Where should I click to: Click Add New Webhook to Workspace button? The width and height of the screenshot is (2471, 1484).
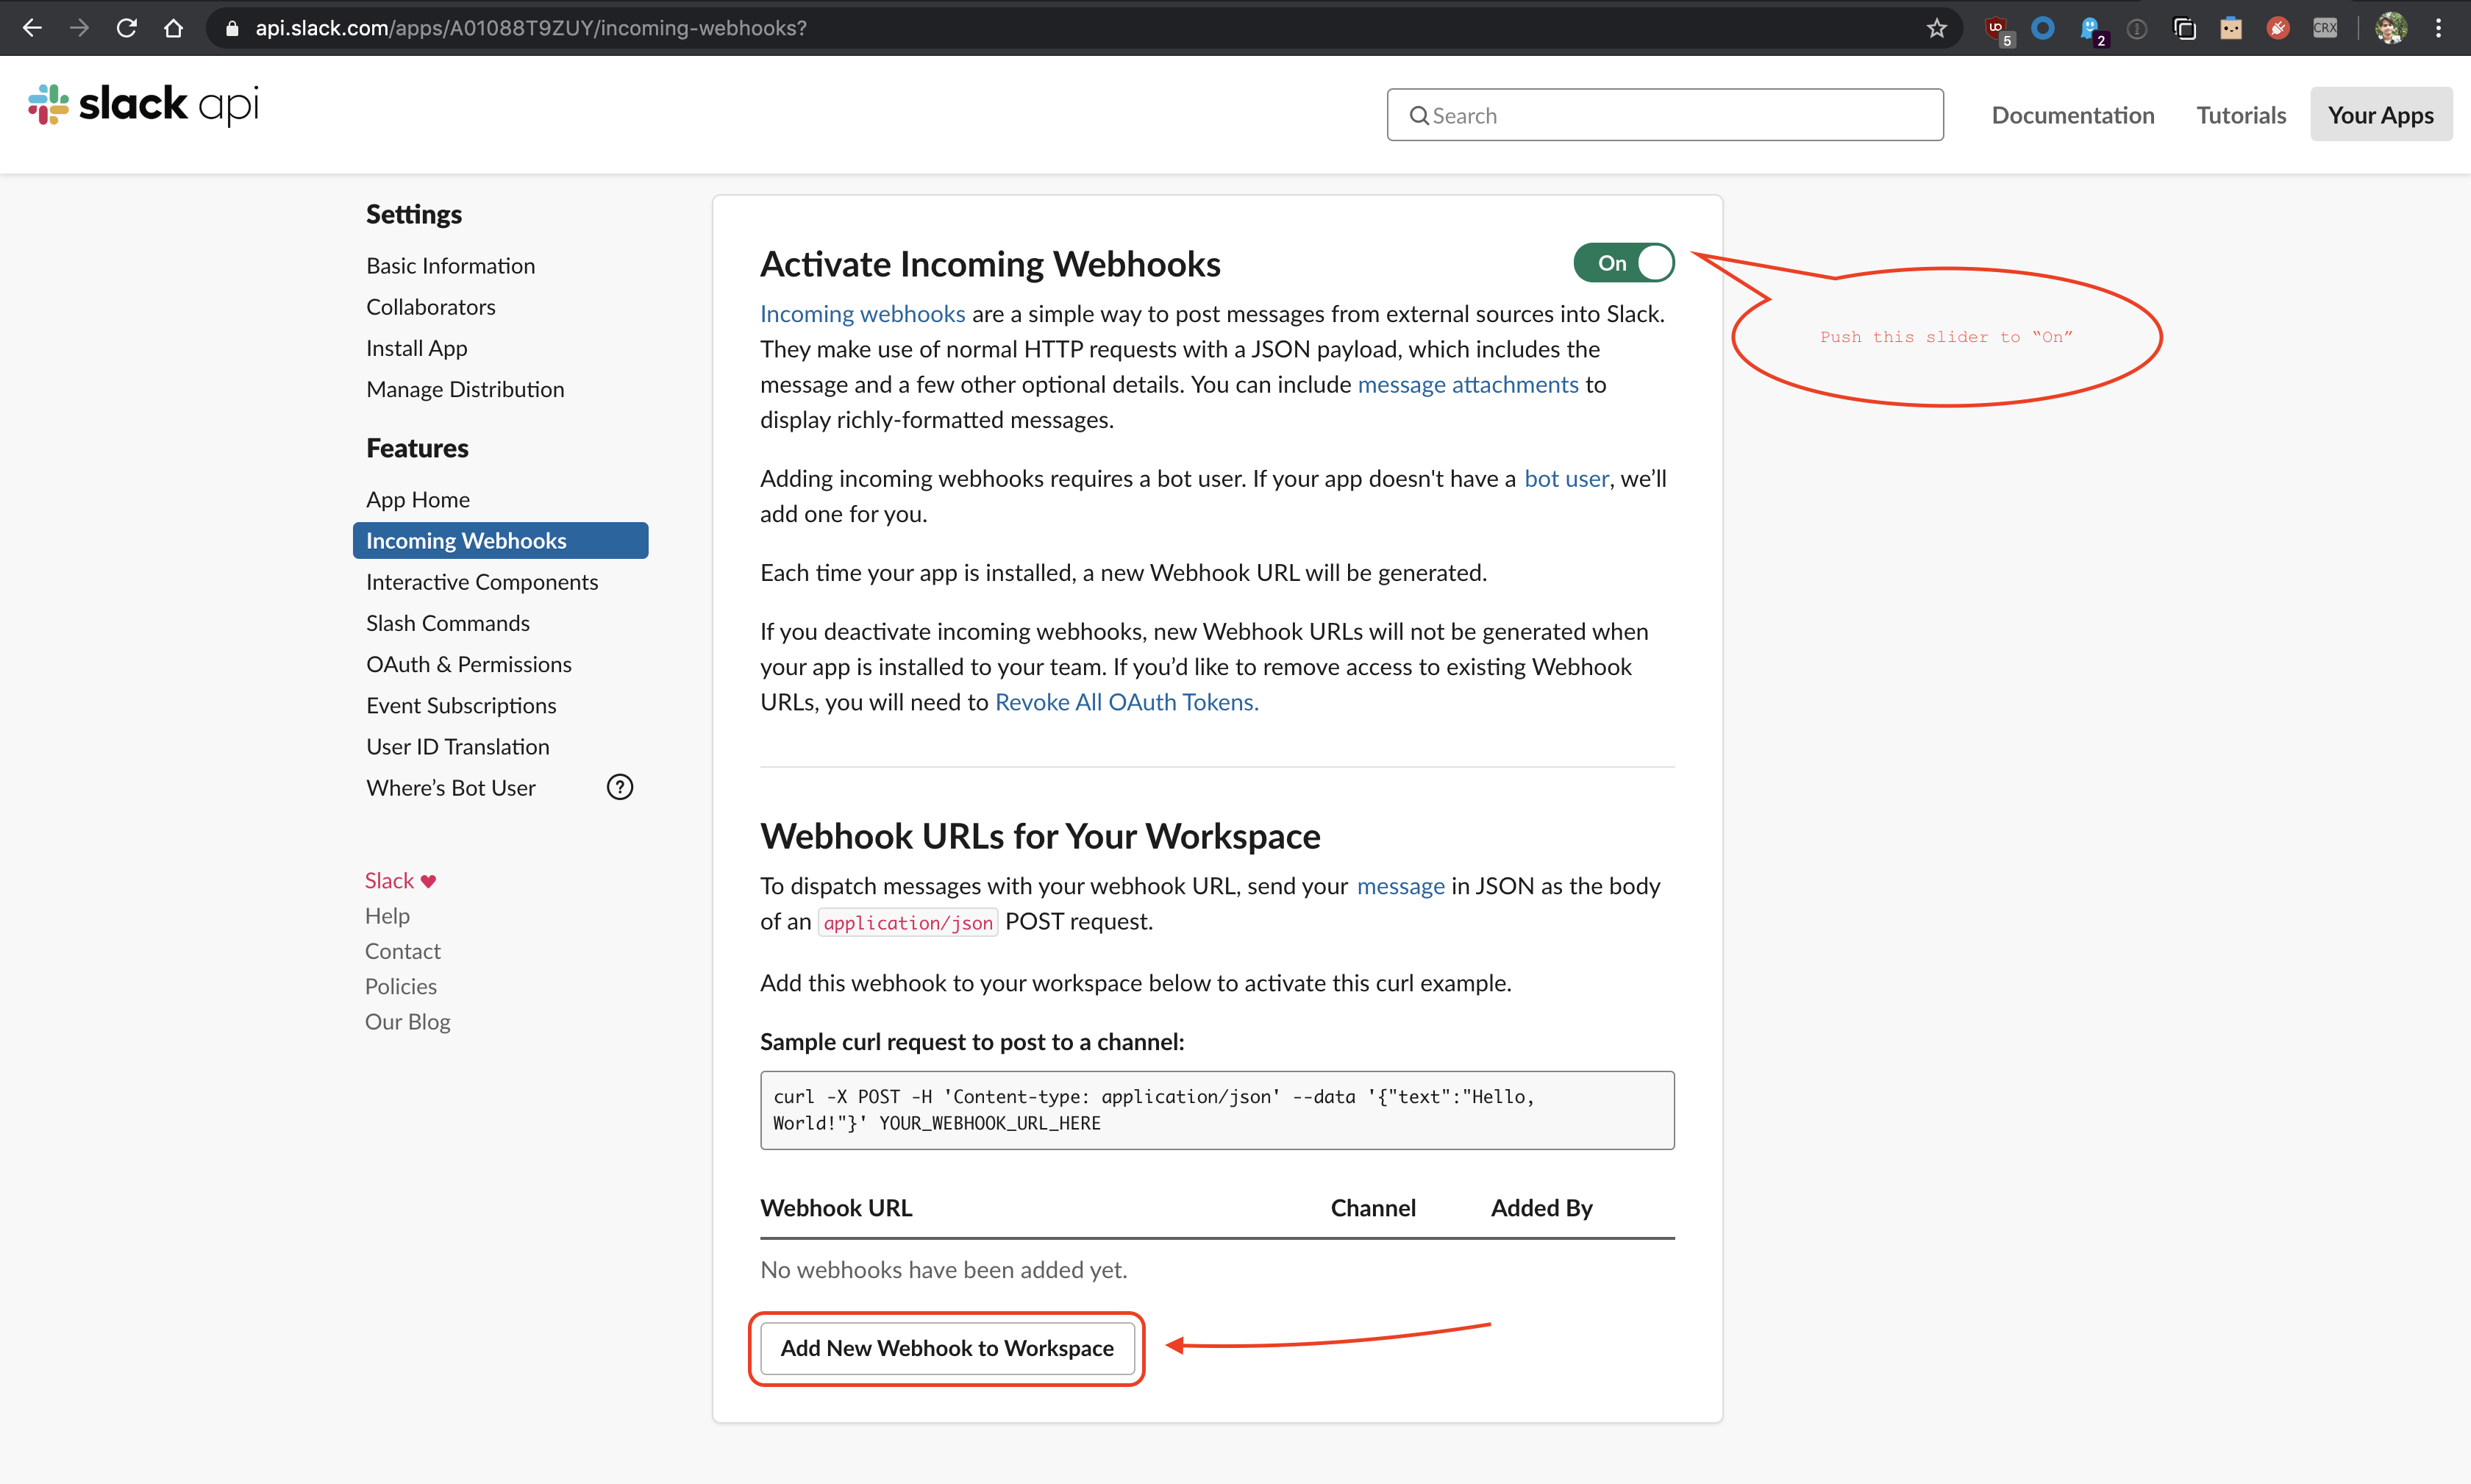[946, 1348]
